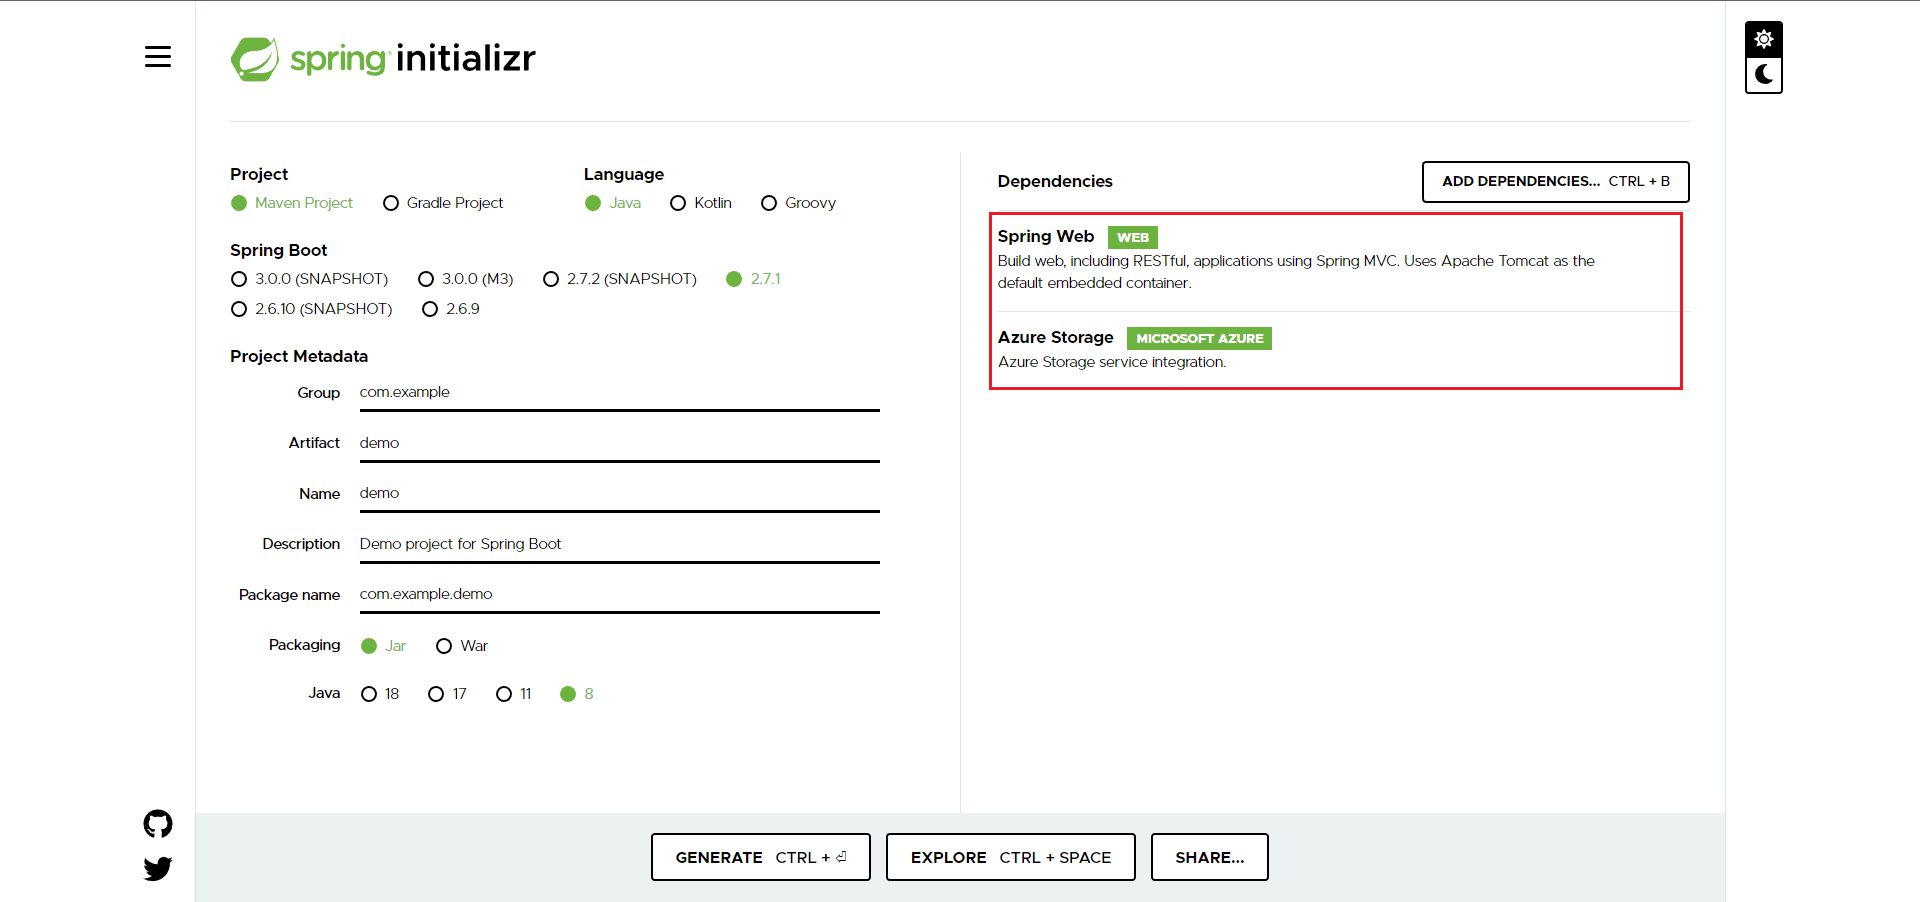The image size is (1920, 902).
Task: Click the EXPLORE button
Action: tap(1010, 857)
